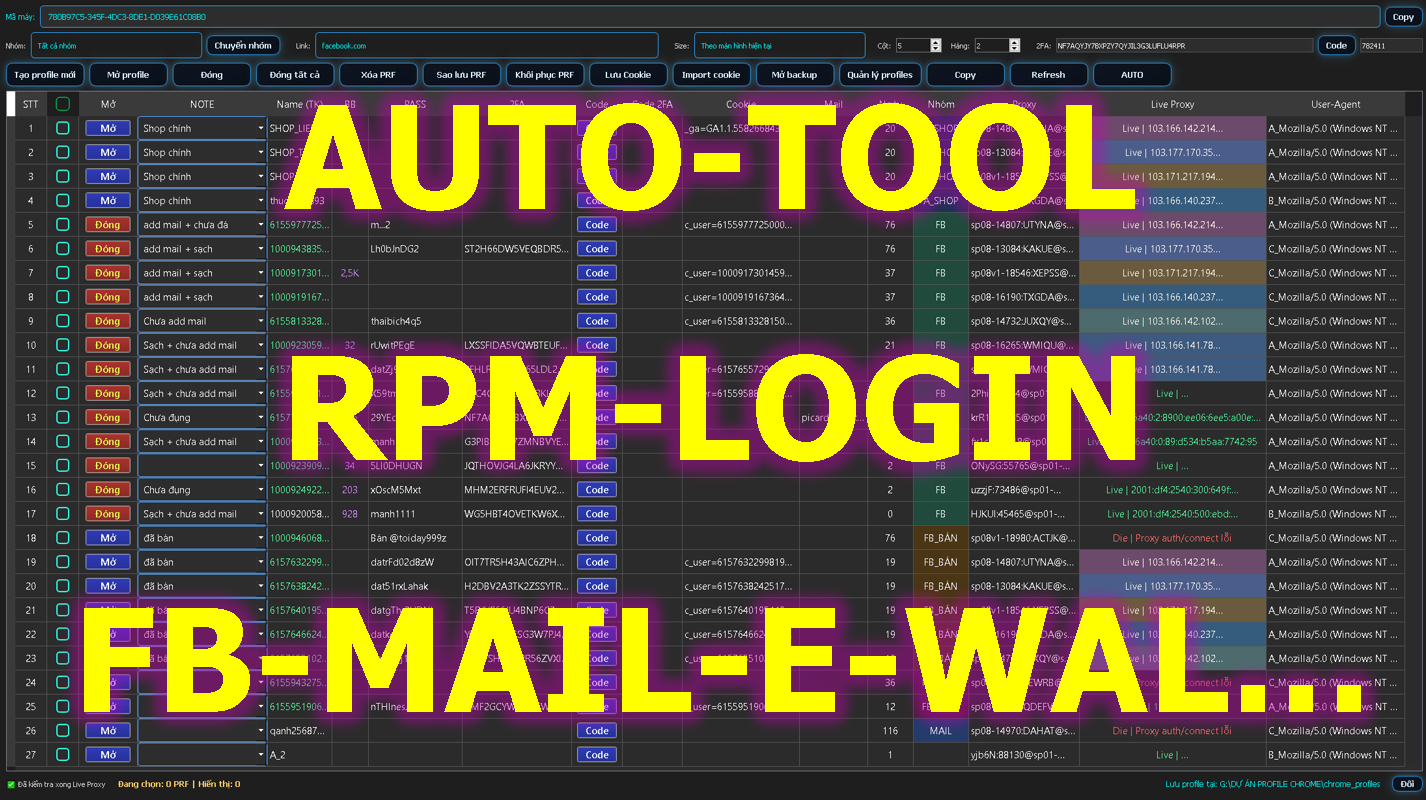This screenshot has height=800, width=1426.
Task: Select the checkbox for row 9
Action: pos(63,321)
